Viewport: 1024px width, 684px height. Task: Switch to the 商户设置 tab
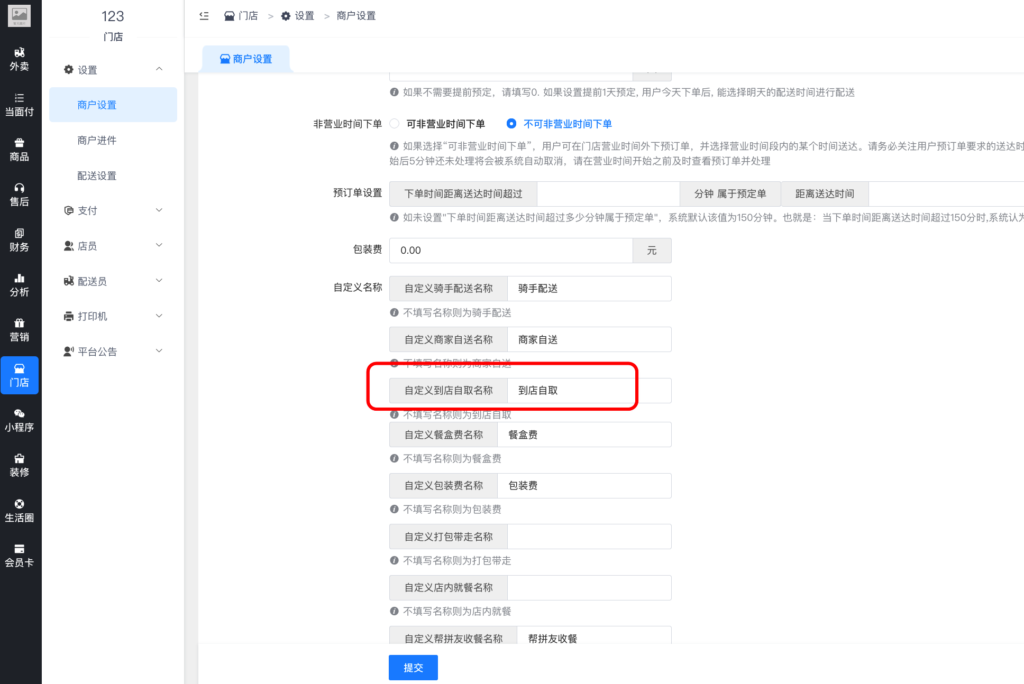(248, 58)
